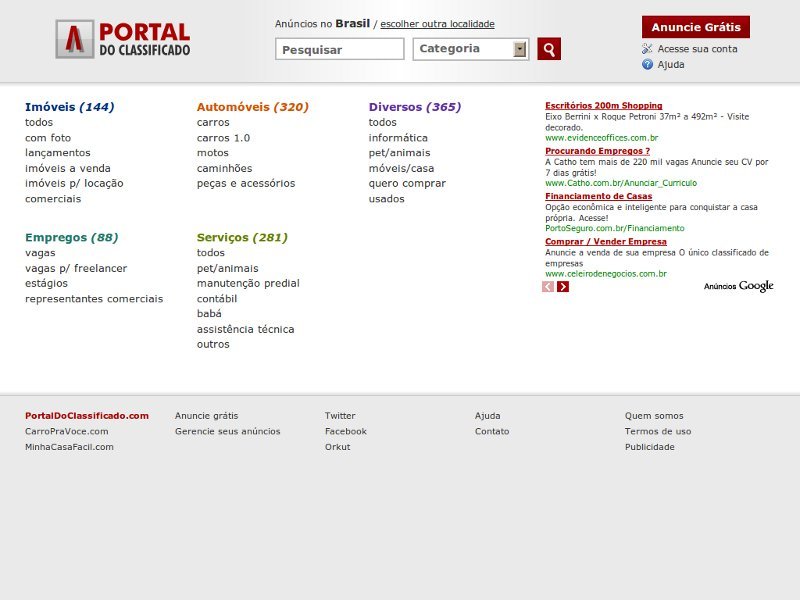Image resolution: width=800 pixels, height=600 pixels.
Task: Click the previous ads arrow icon
Action: coord(548,287)
